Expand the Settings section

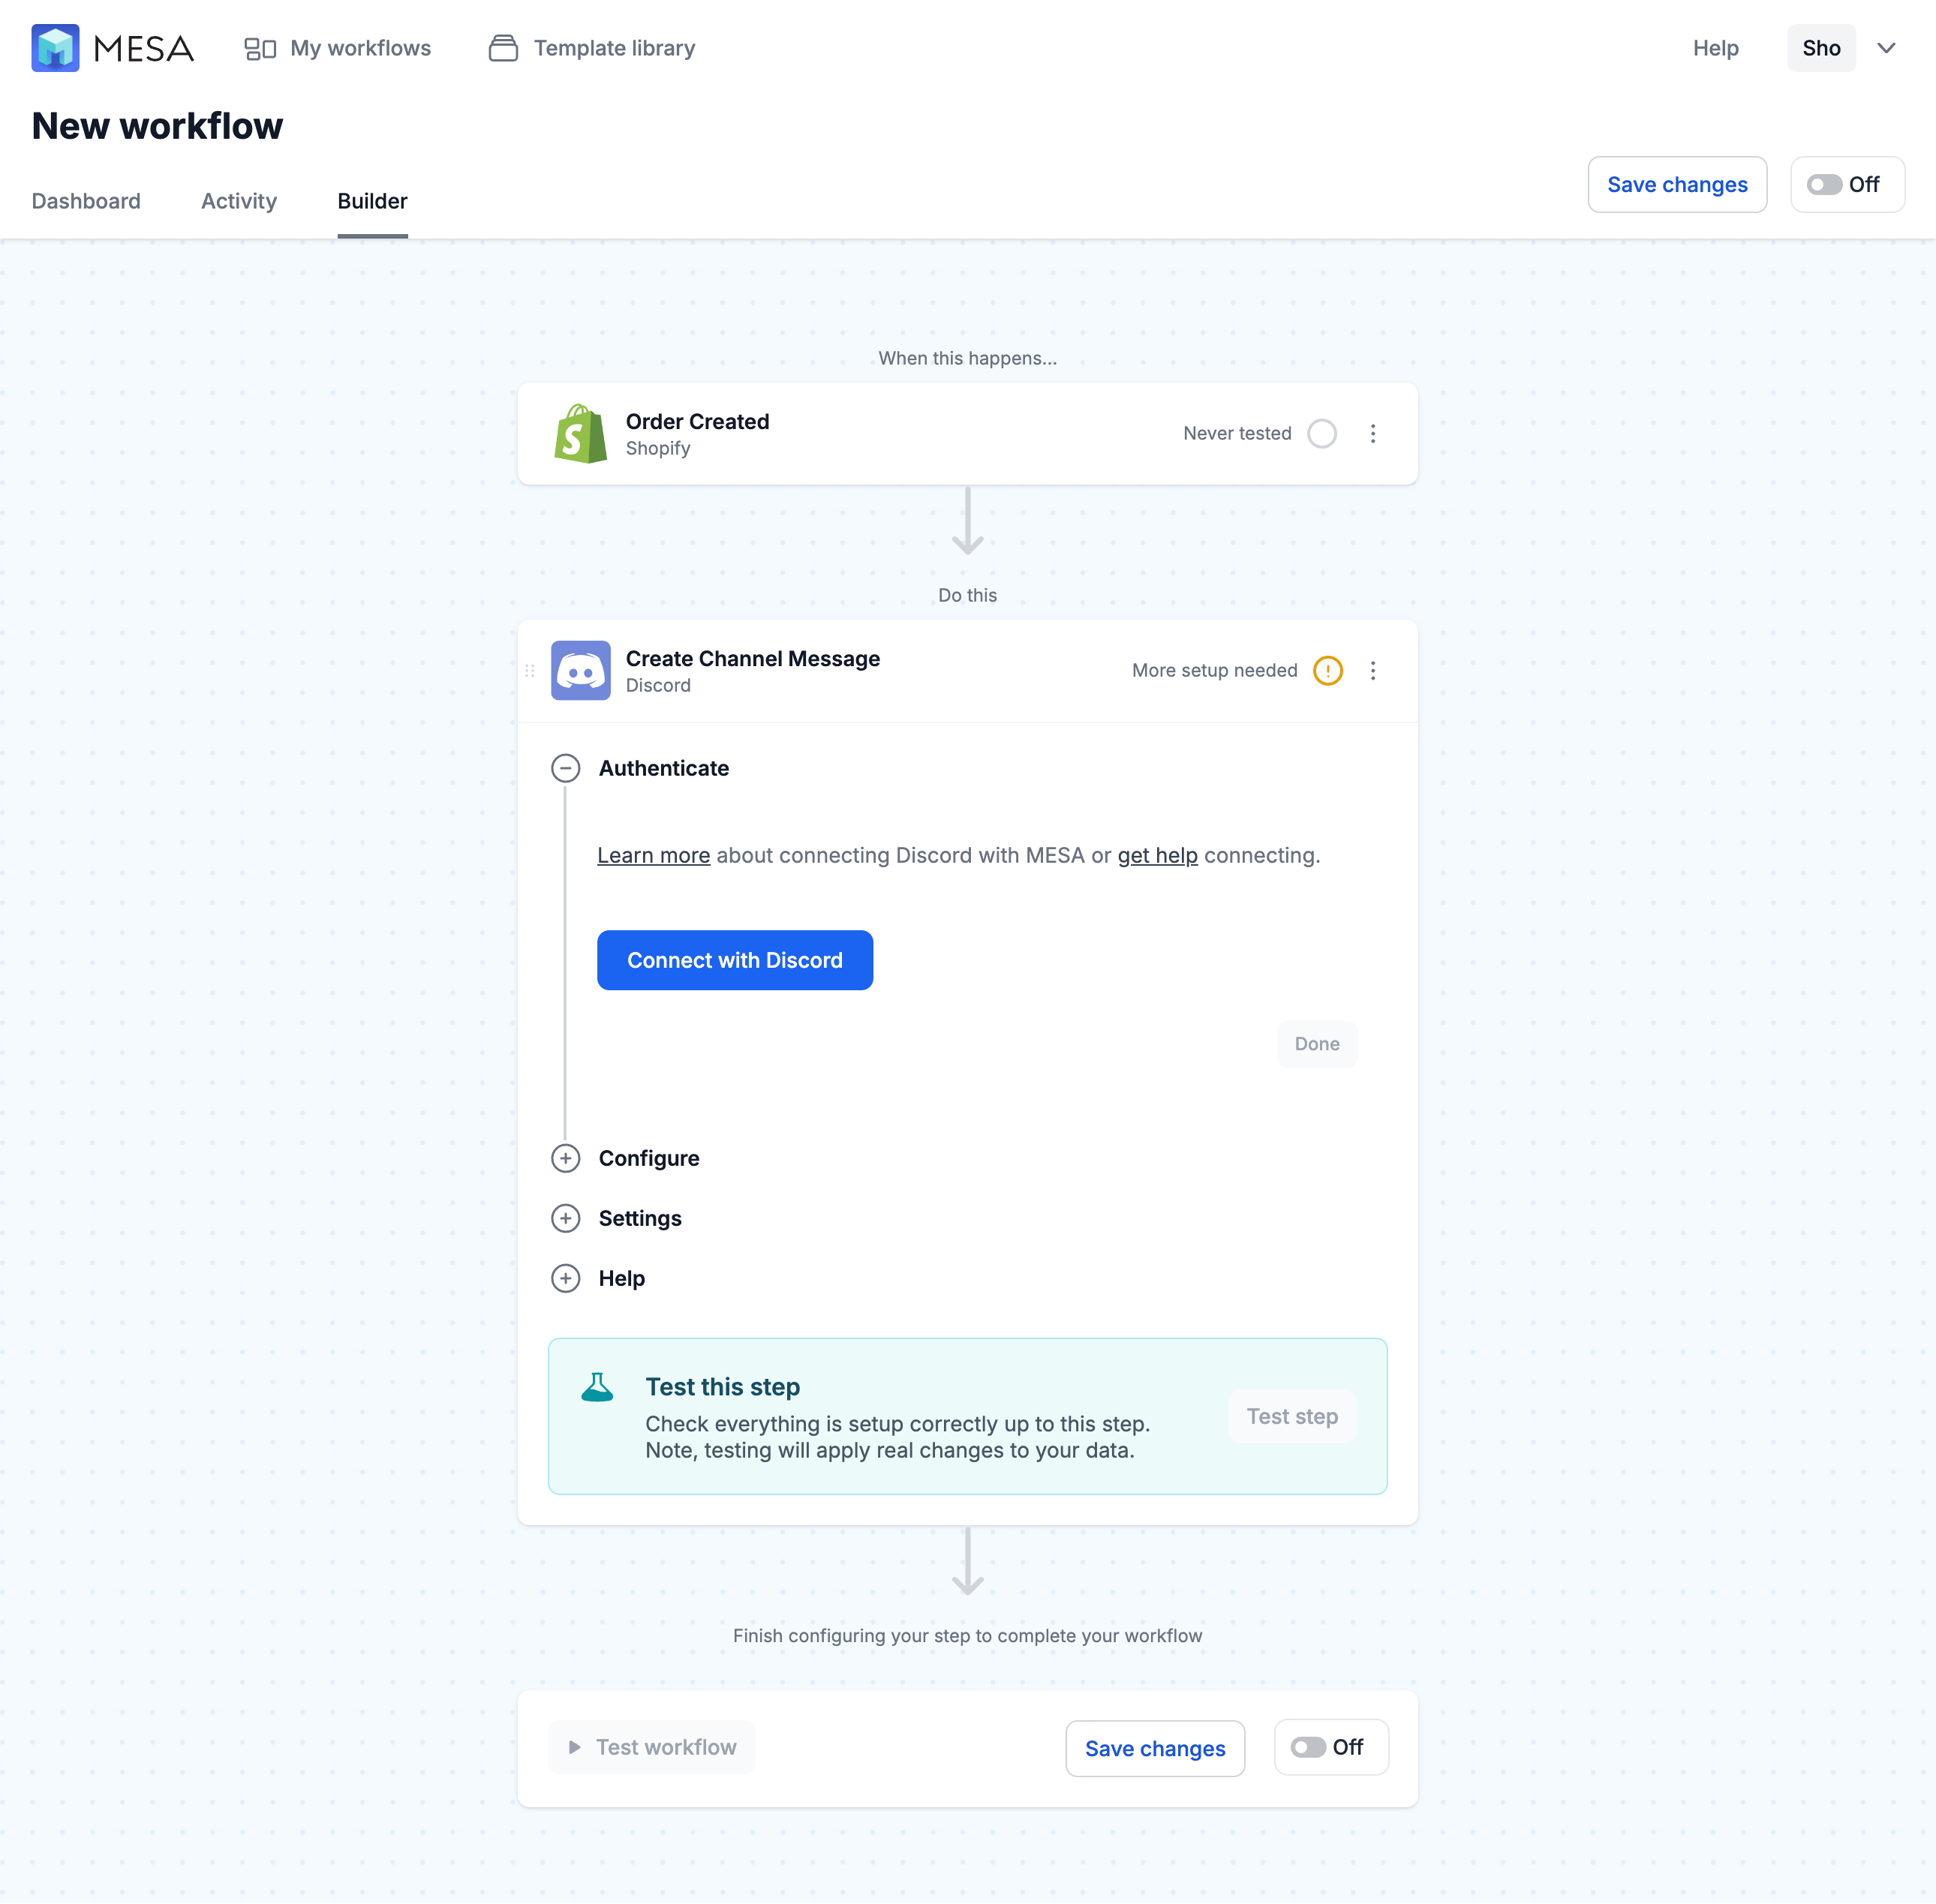pos(566,1218)
